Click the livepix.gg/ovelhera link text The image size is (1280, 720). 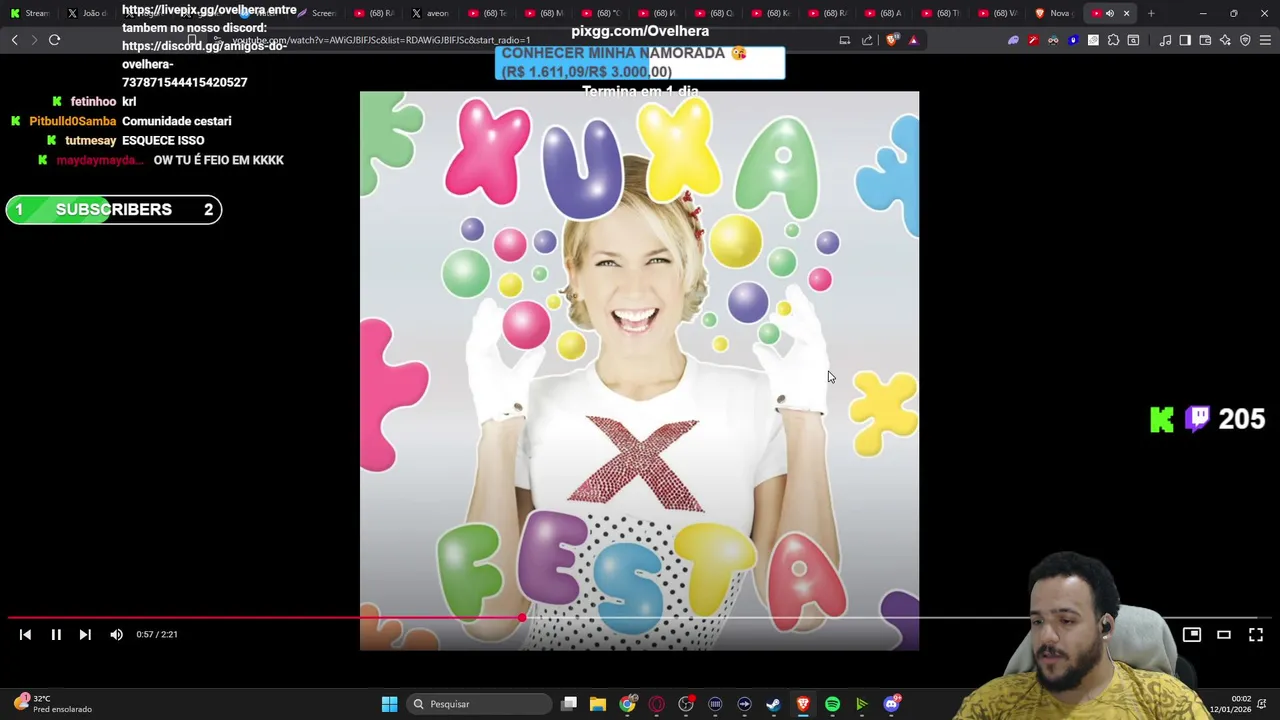click(x=194, y=10)
